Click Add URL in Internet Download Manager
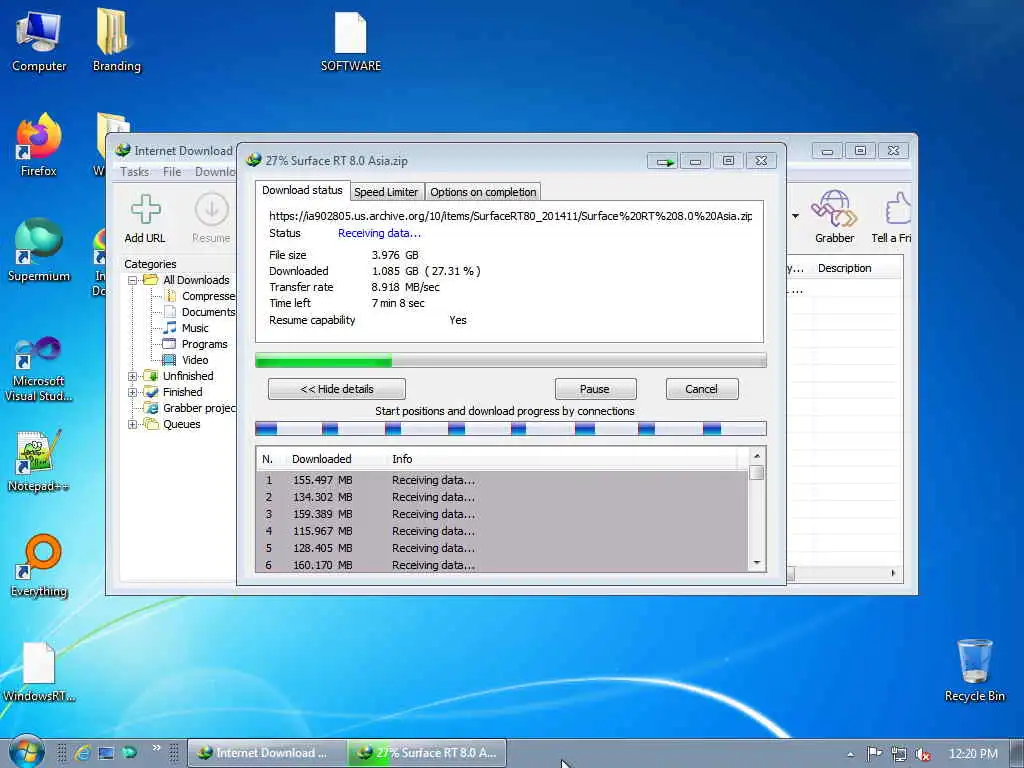 [145, 219]
